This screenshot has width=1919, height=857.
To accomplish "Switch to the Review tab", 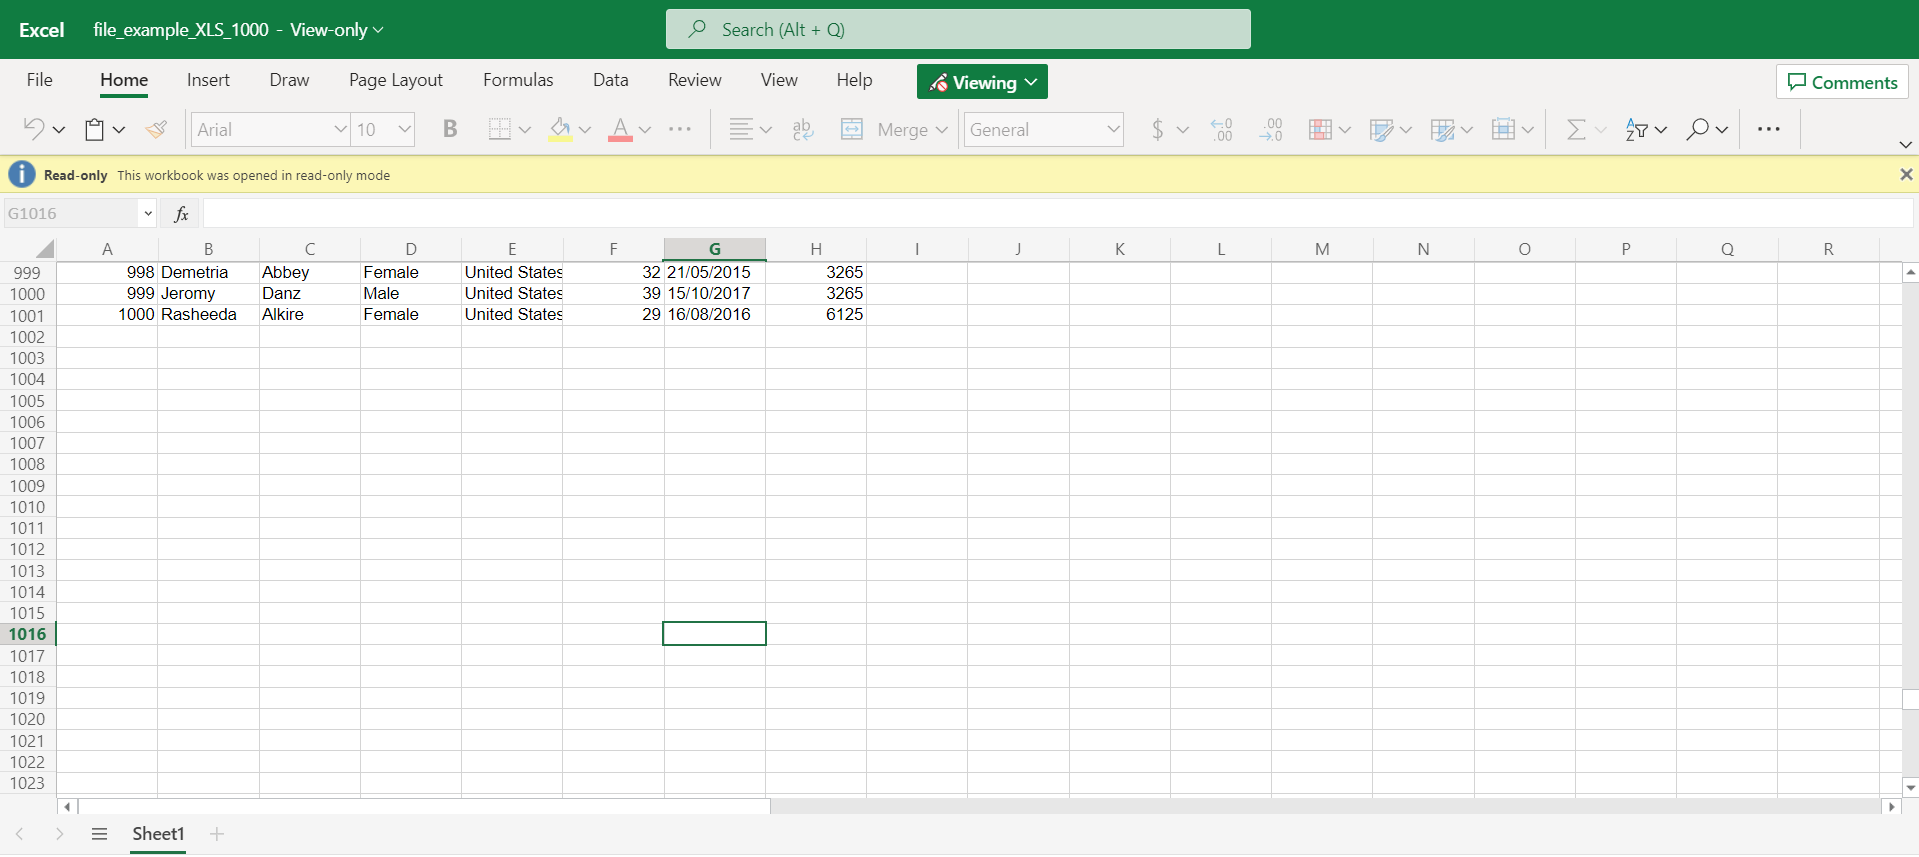I will (695, 80).
